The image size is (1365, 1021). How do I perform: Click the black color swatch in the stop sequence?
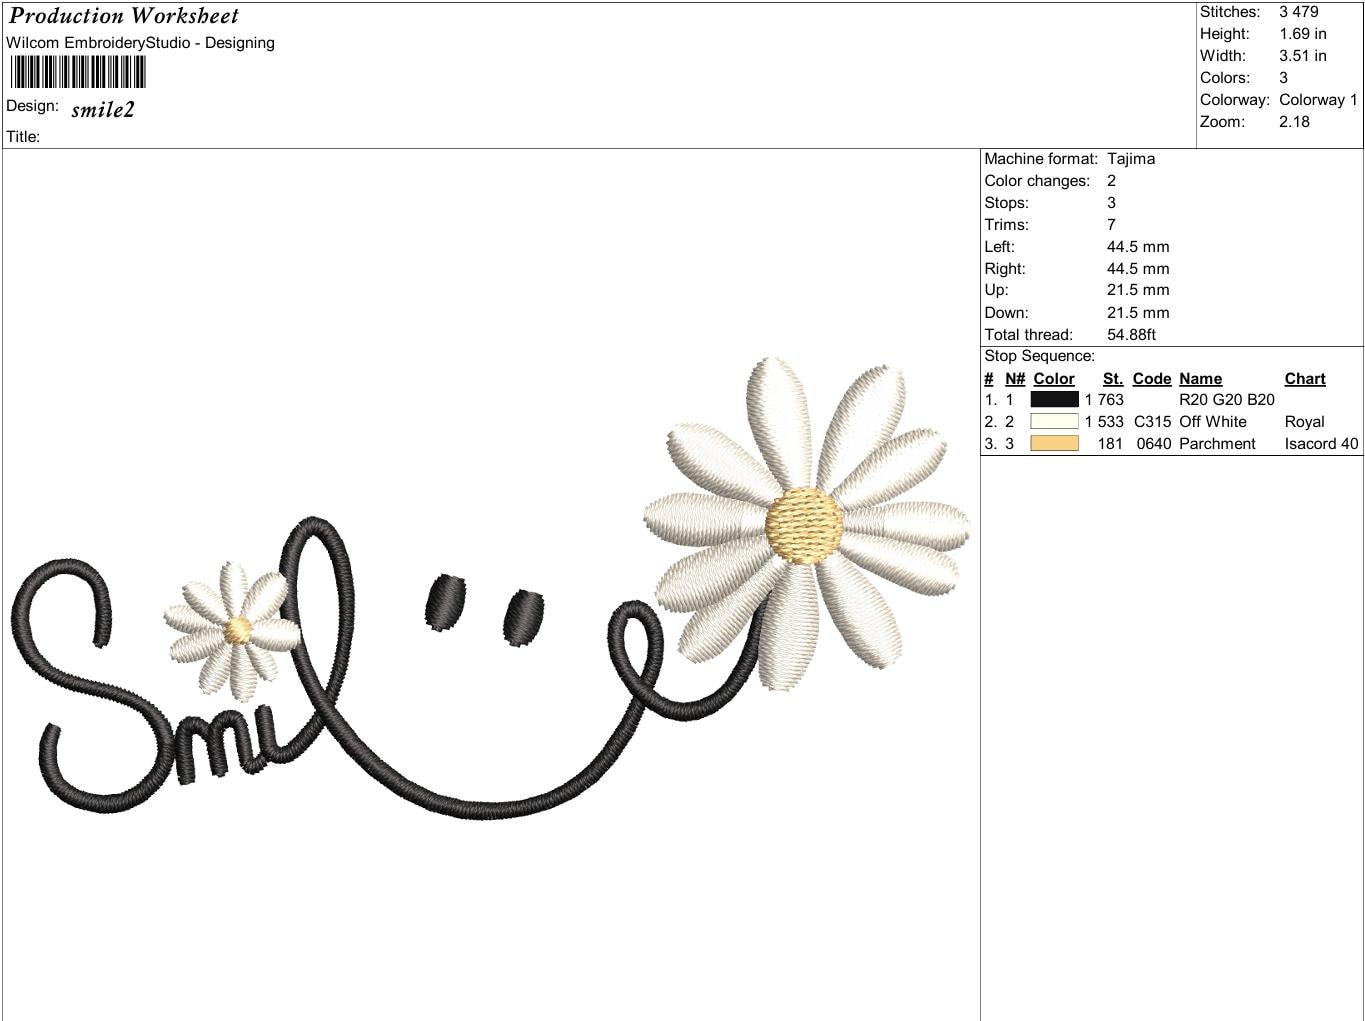1054,399
